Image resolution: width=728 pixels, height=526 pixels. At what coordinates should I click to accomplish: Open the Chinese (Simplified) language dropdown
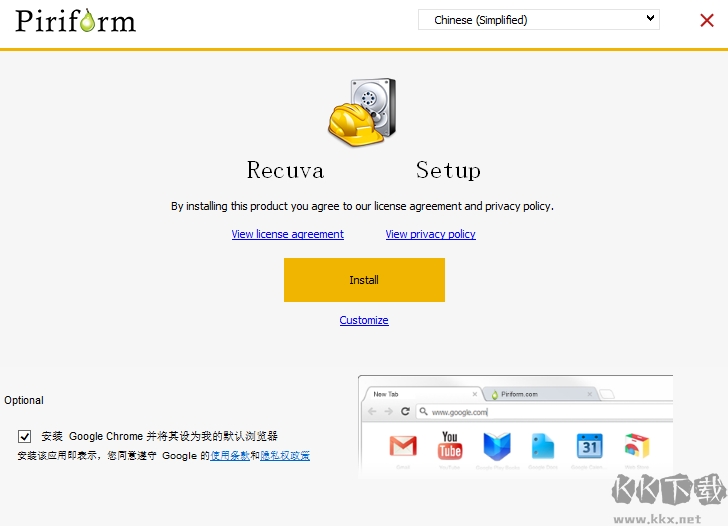click(x=539, y=20)
